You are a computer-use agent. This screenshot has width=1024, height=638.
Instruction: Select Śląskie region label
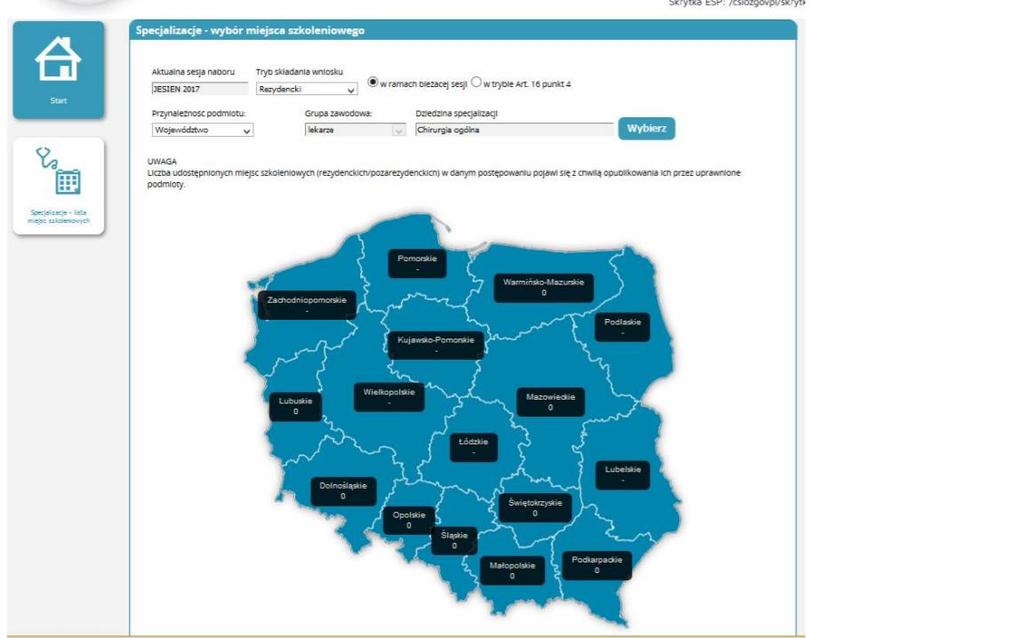(x=454, y=541)
